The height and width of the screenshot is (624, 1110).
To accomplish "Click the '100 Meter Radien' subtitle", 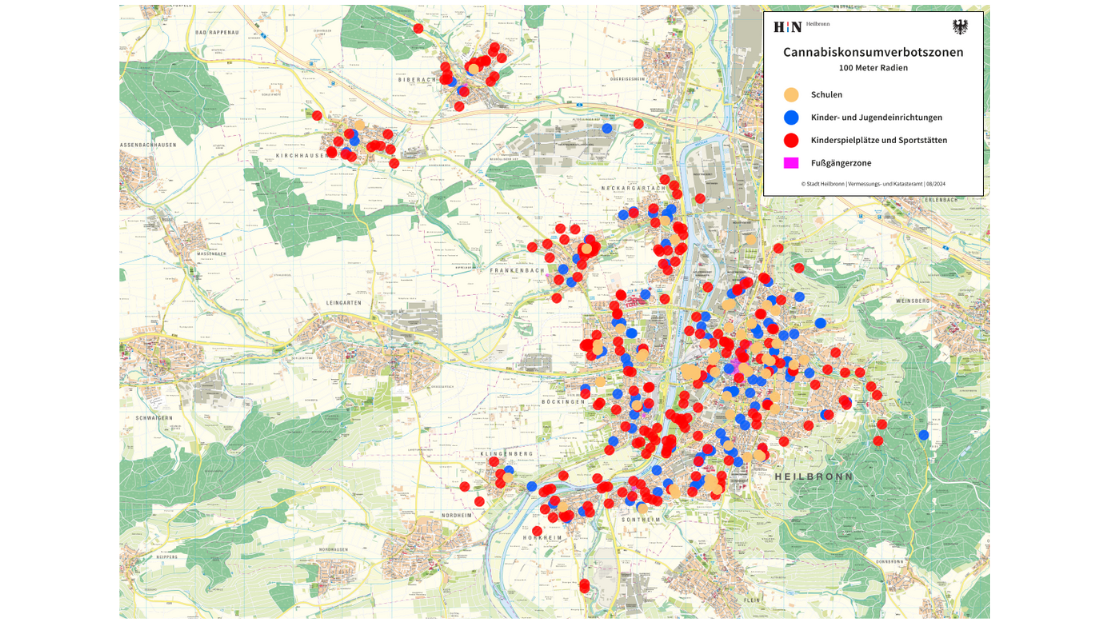I will pyautogui.click(x=873, y=67).
